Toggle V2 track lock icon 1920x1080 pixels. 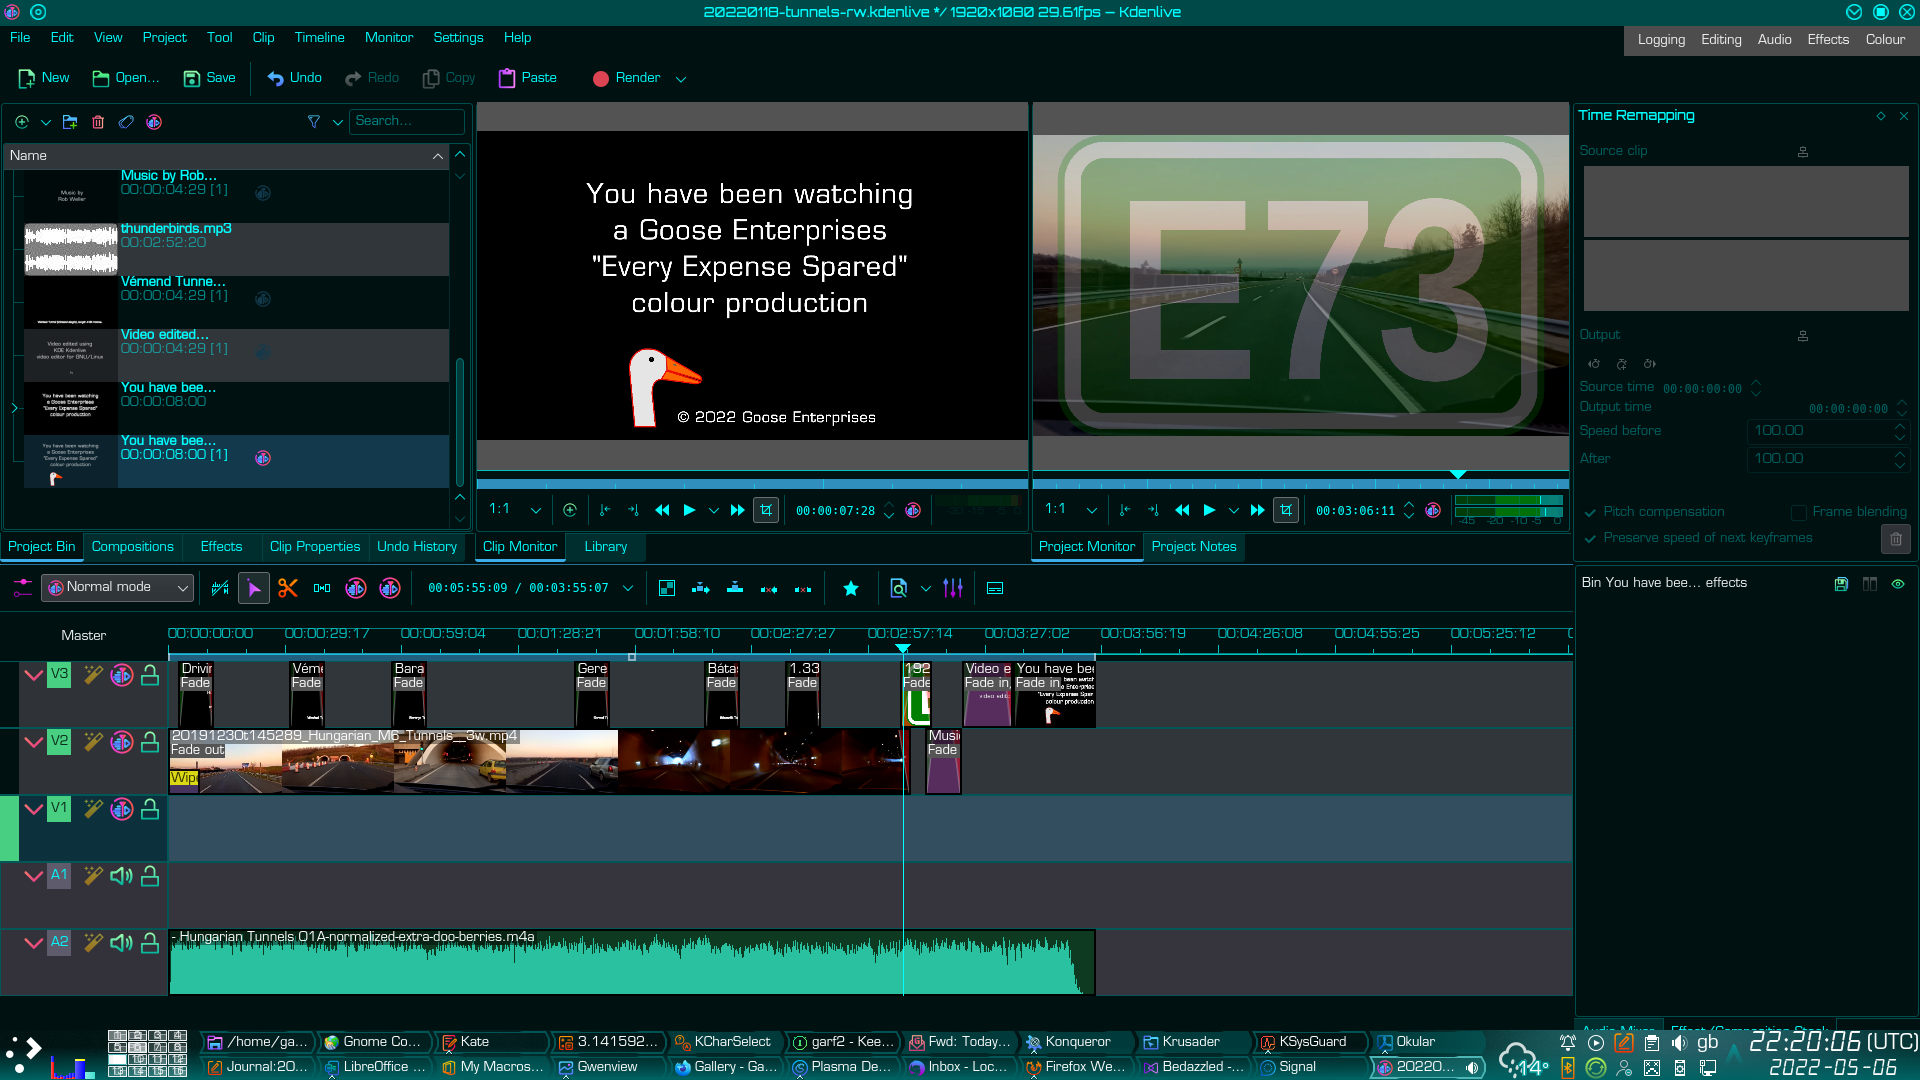pos(150,741)
